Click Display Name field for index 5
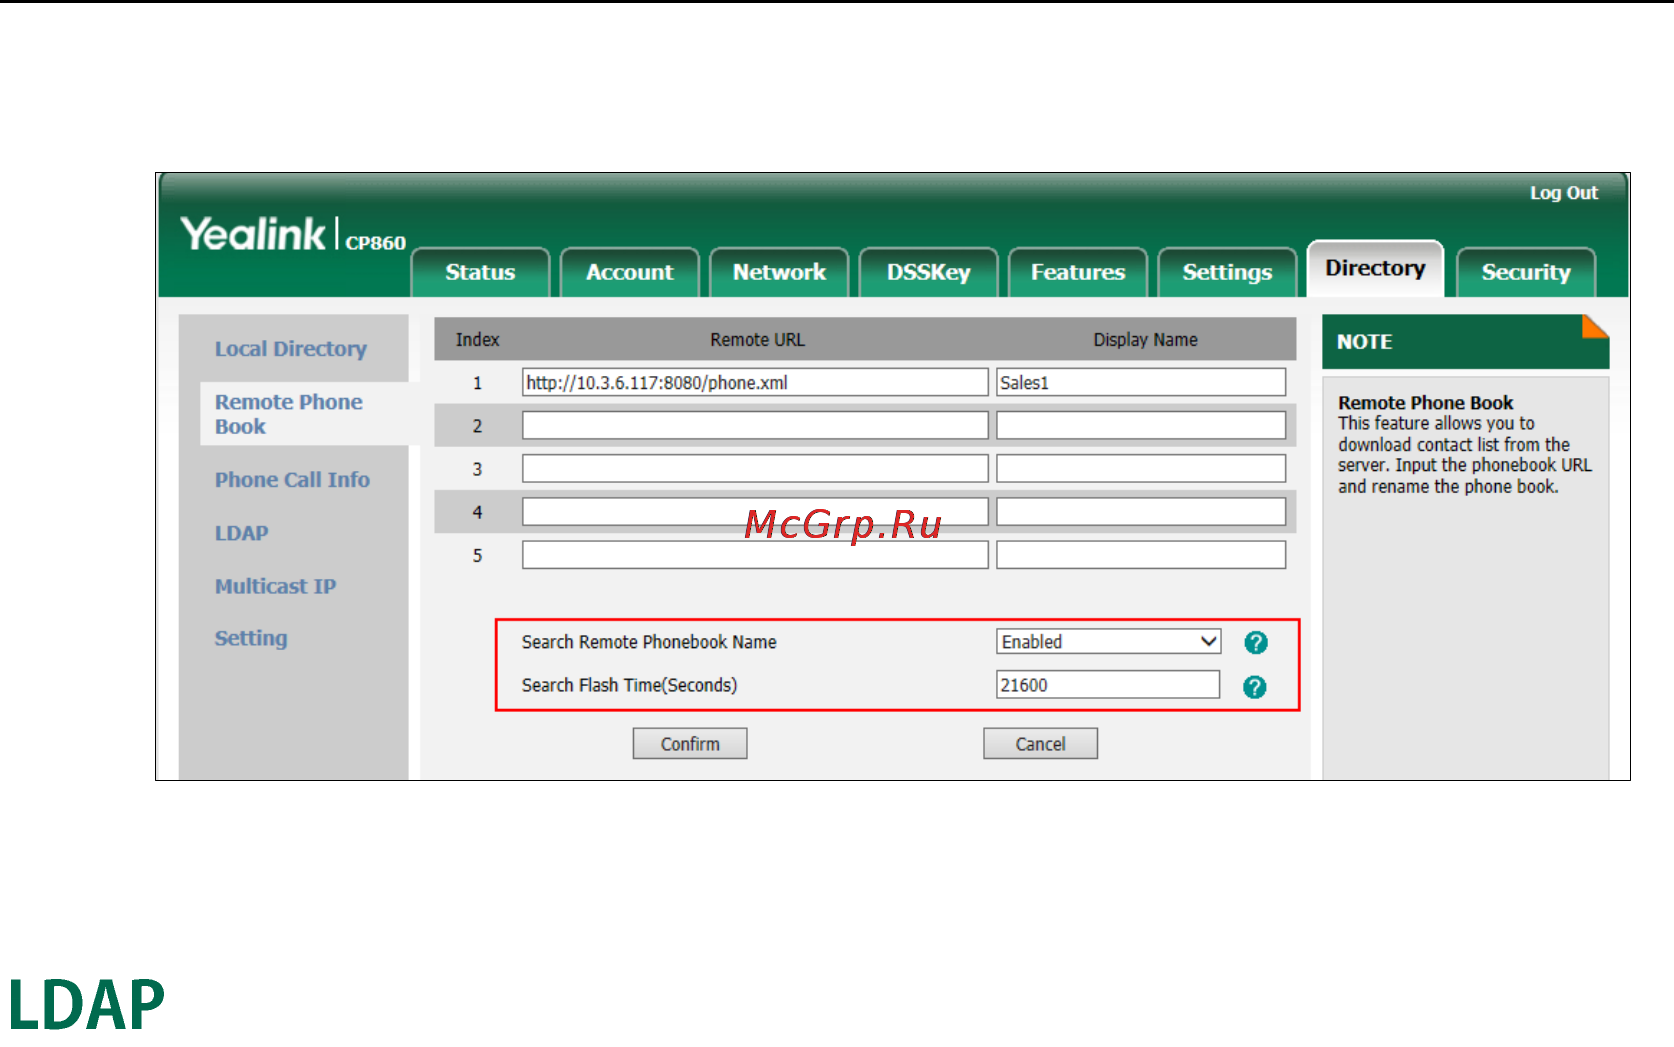 1141,555
